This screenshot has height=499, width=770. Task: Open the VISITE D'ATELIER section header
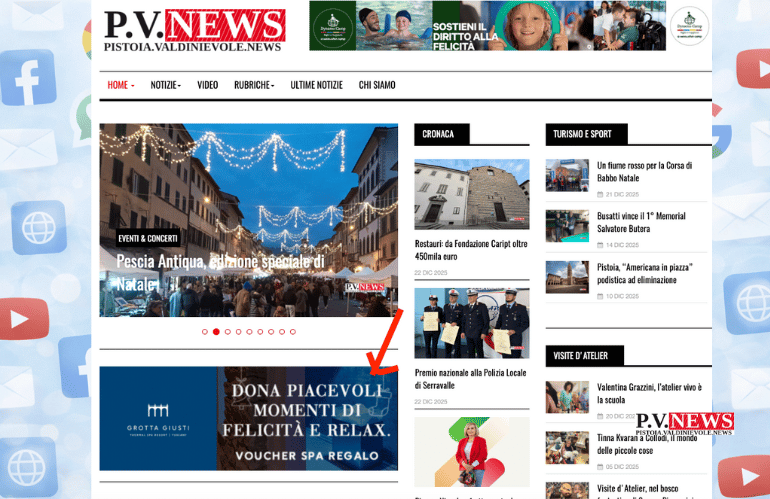coord(584,356)
